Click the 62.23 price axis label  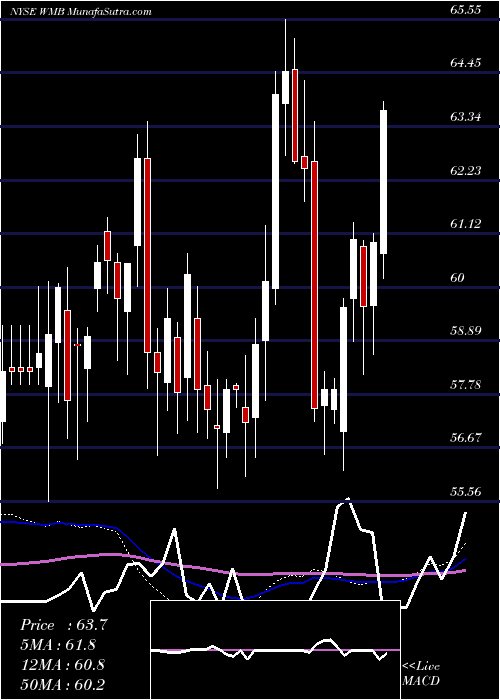[466, 171]
